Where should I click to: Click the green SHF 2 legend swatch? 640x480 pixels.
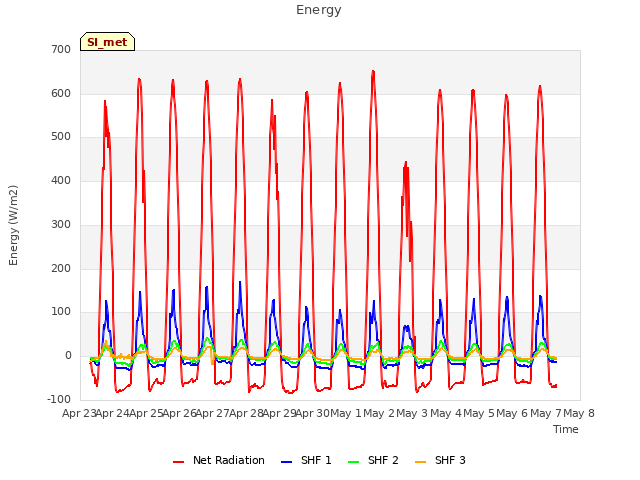(x=353, y=462)
